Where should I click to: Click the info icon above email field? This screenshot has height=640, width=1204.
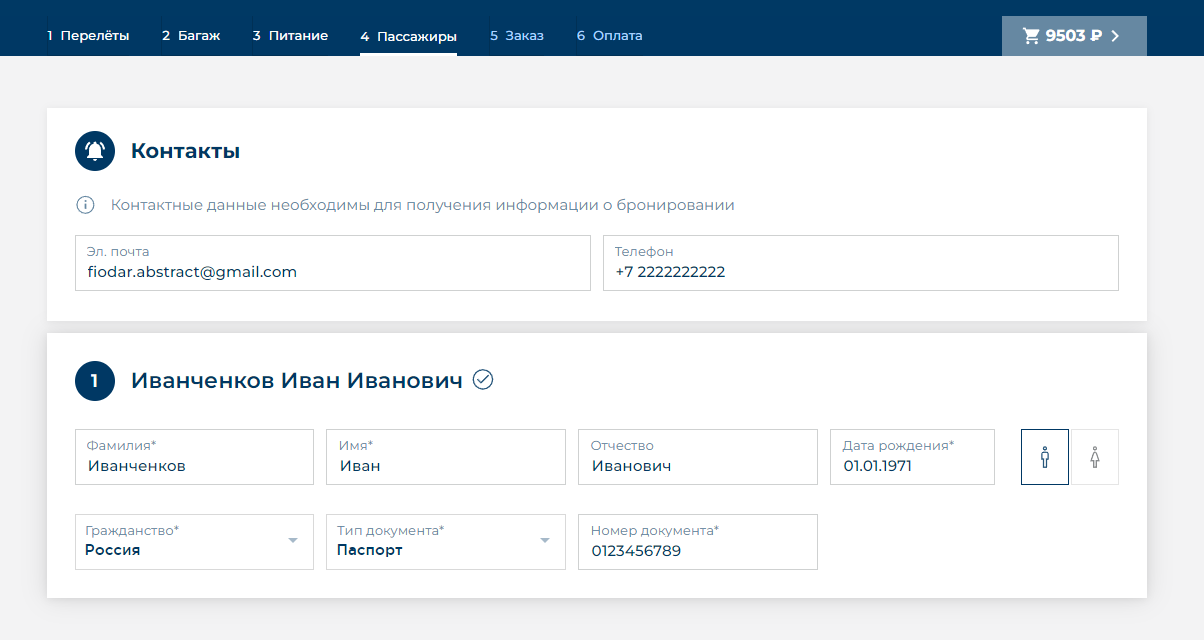[86, 205]
